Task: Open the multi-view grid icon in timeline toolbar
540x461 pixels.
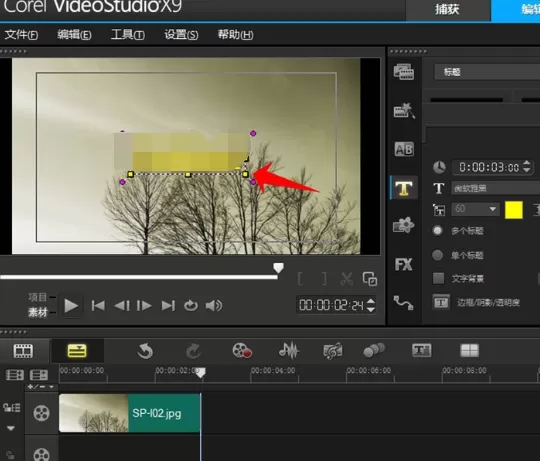Action: [x=469, y=350]
